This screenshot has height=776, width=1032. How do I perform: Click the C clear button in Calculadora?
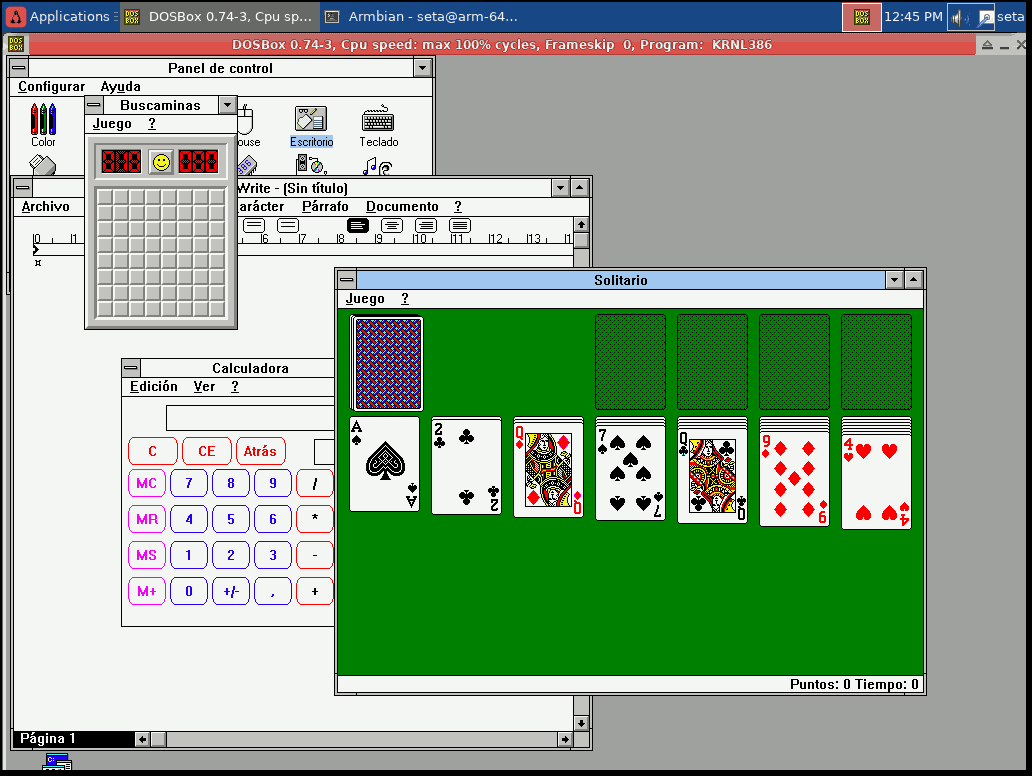[x=153, y=451]
